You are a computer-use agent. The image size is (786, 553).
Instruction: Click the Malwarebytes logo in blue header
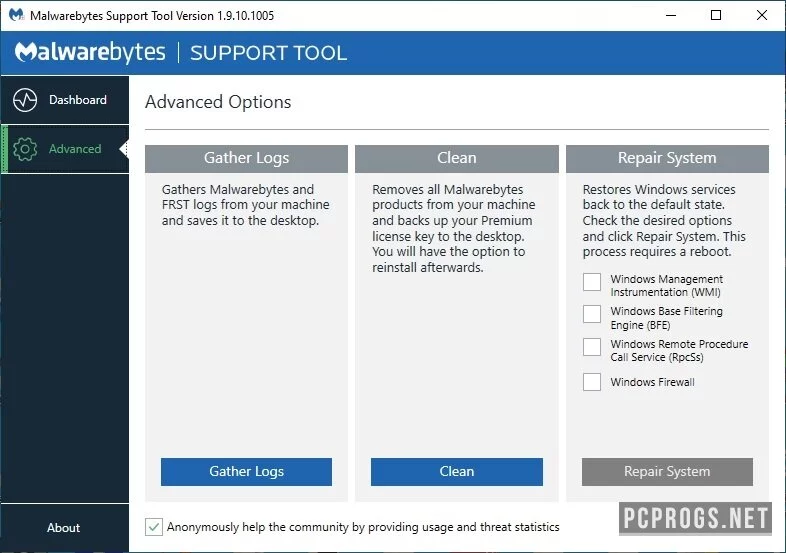[x=90, y=53]
